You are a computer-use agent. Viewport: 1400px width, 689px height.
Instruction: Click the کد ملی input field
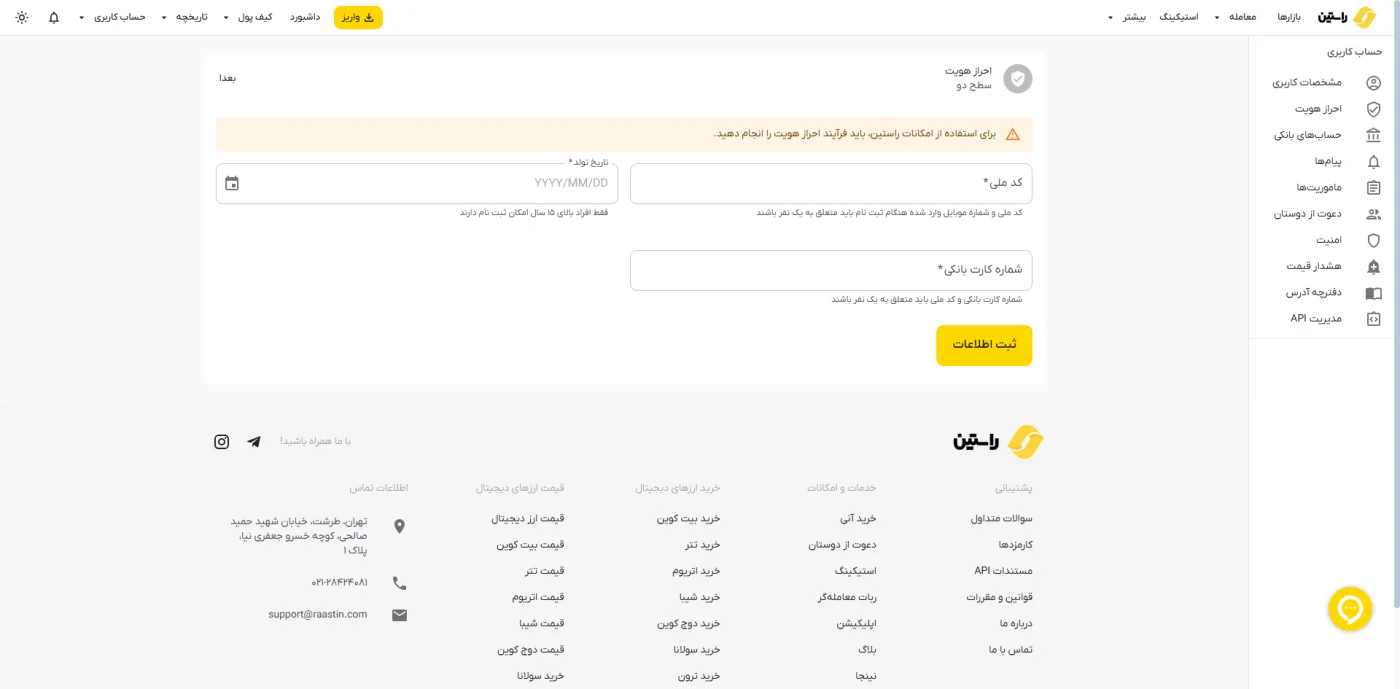(831, 184)
